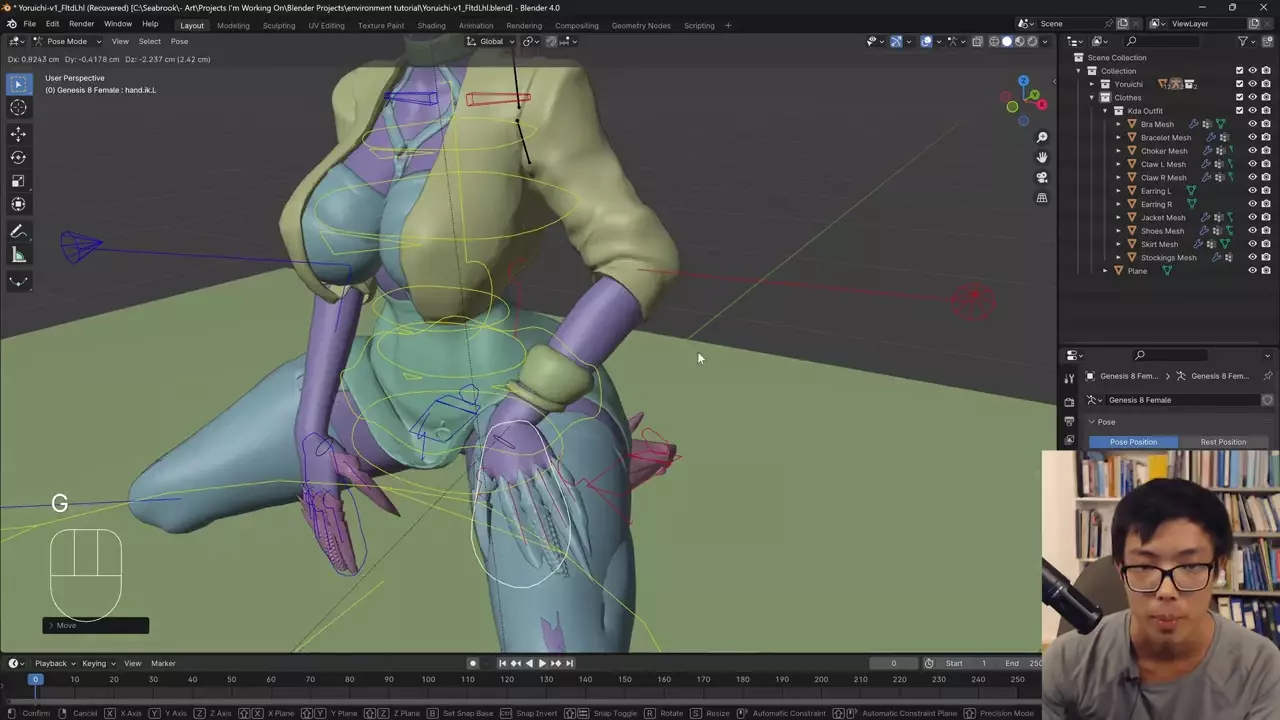
Task: Activate the Cursor tool
Action: 18,108
